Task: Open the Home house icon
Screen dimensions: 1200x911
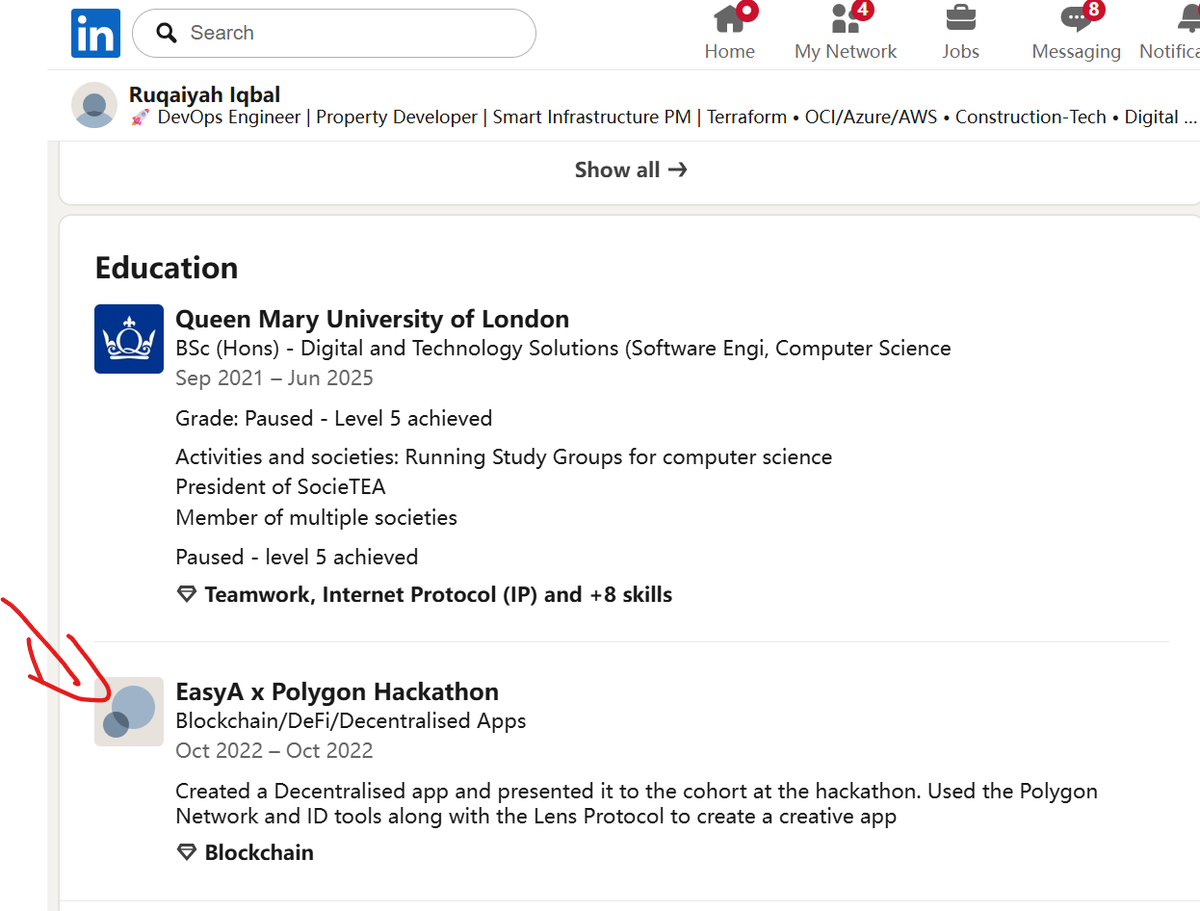Action: coord(729,17)
